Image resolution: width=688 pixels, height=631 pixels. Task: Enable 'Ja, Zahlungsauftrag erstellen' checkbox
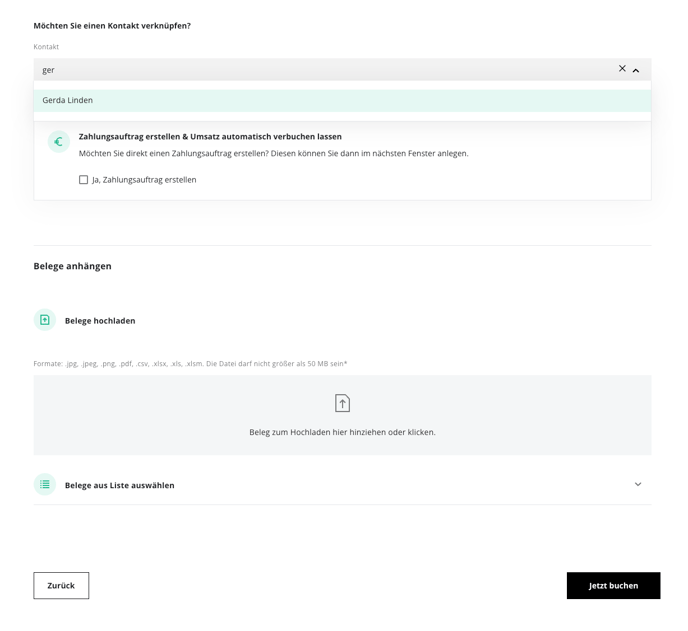(83, 180)
